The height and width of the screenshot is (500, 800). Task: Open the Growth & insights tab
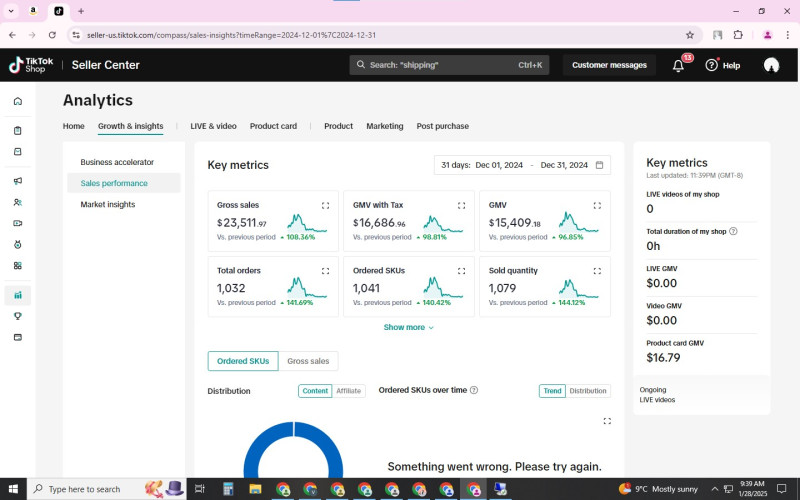(x=131, y=126)
